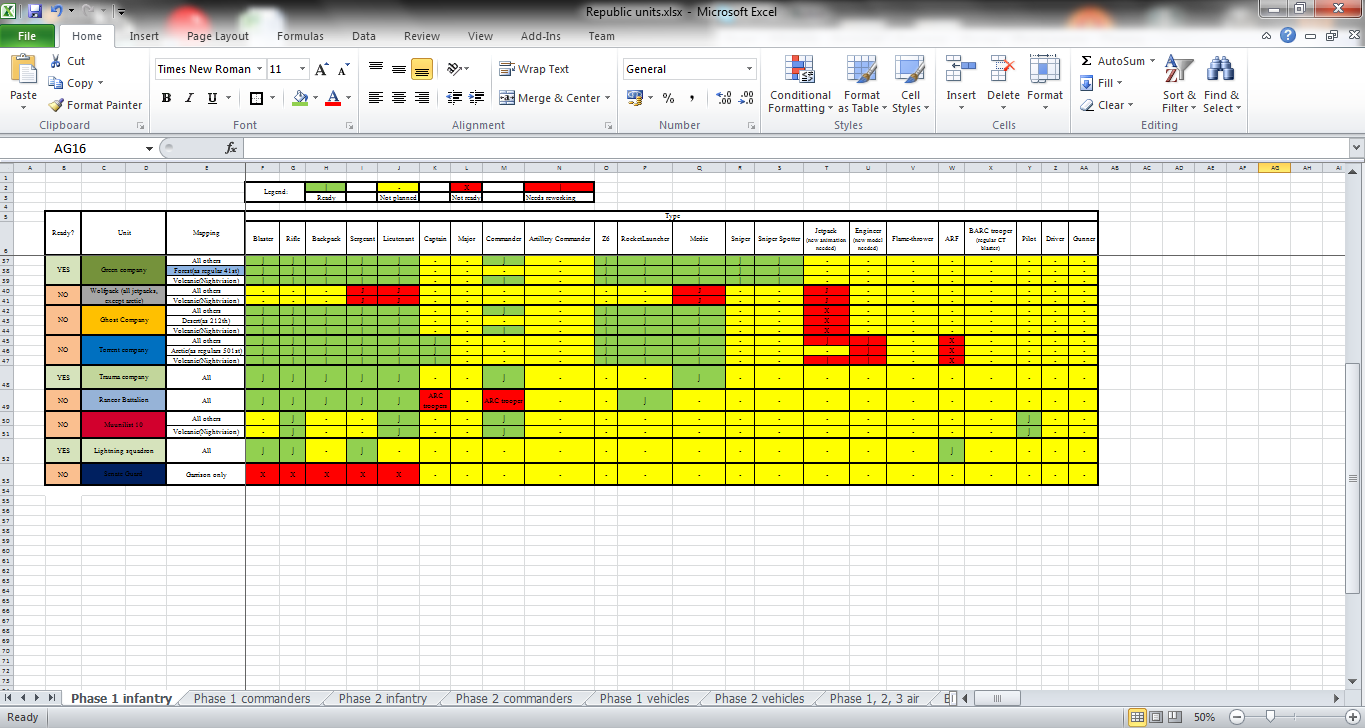Click Fill Color paint bucket swatch

tap(299, 98)
